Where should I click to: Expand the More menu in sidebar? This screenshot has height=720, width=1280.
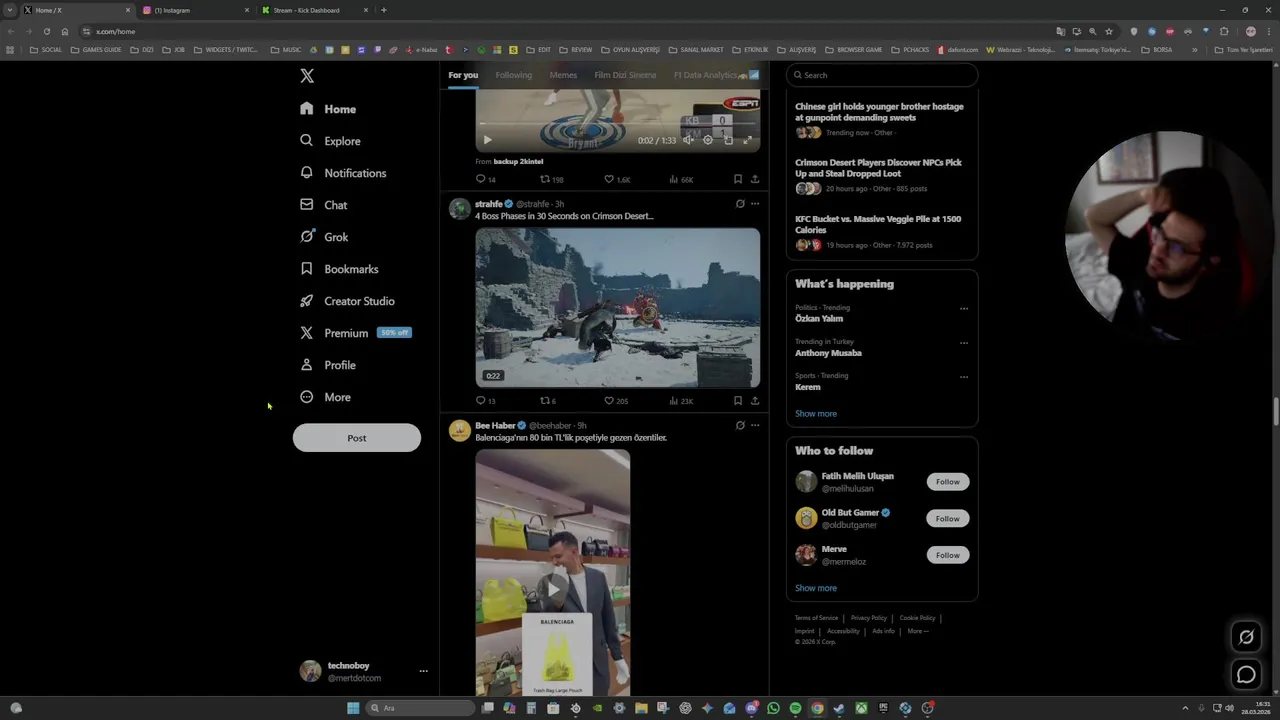[325, 397]
